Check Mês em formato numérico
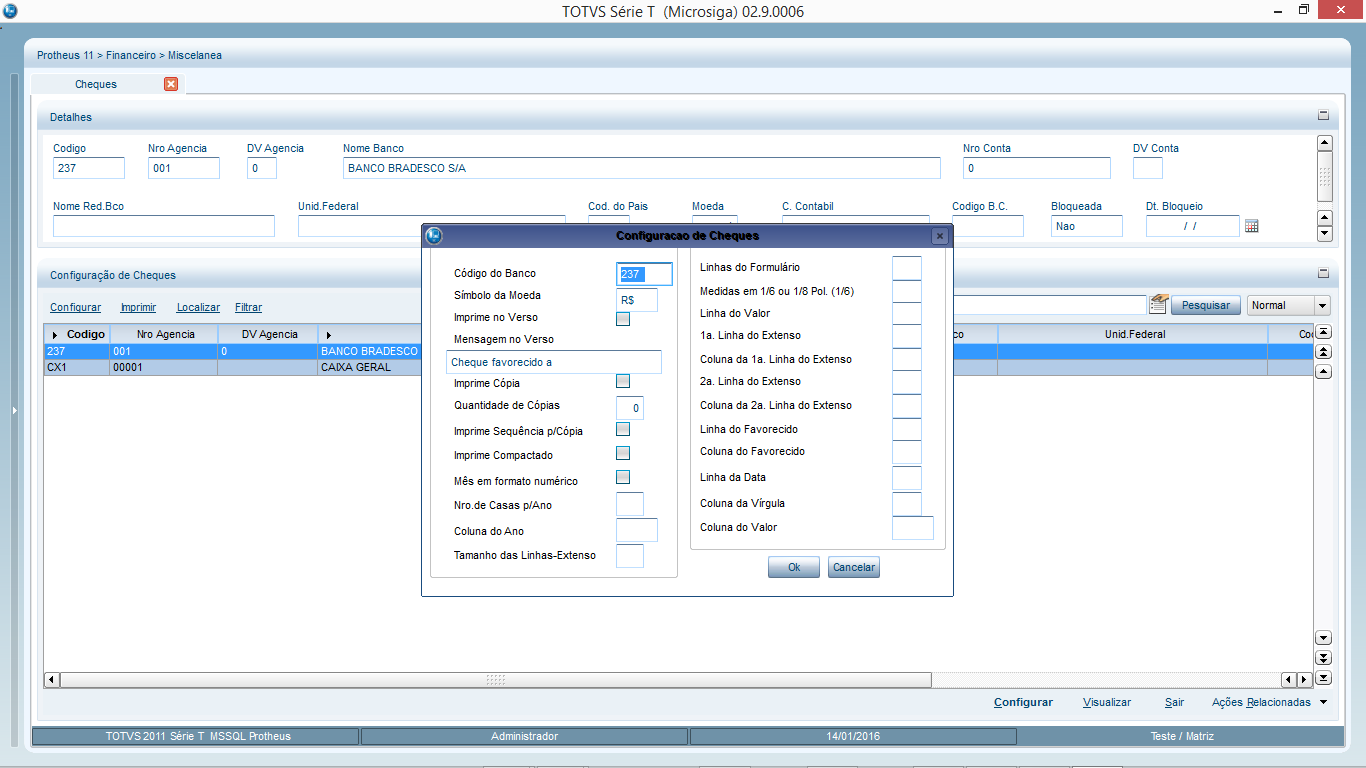This screenshot has width=1366, height=768. coord(623,477)
